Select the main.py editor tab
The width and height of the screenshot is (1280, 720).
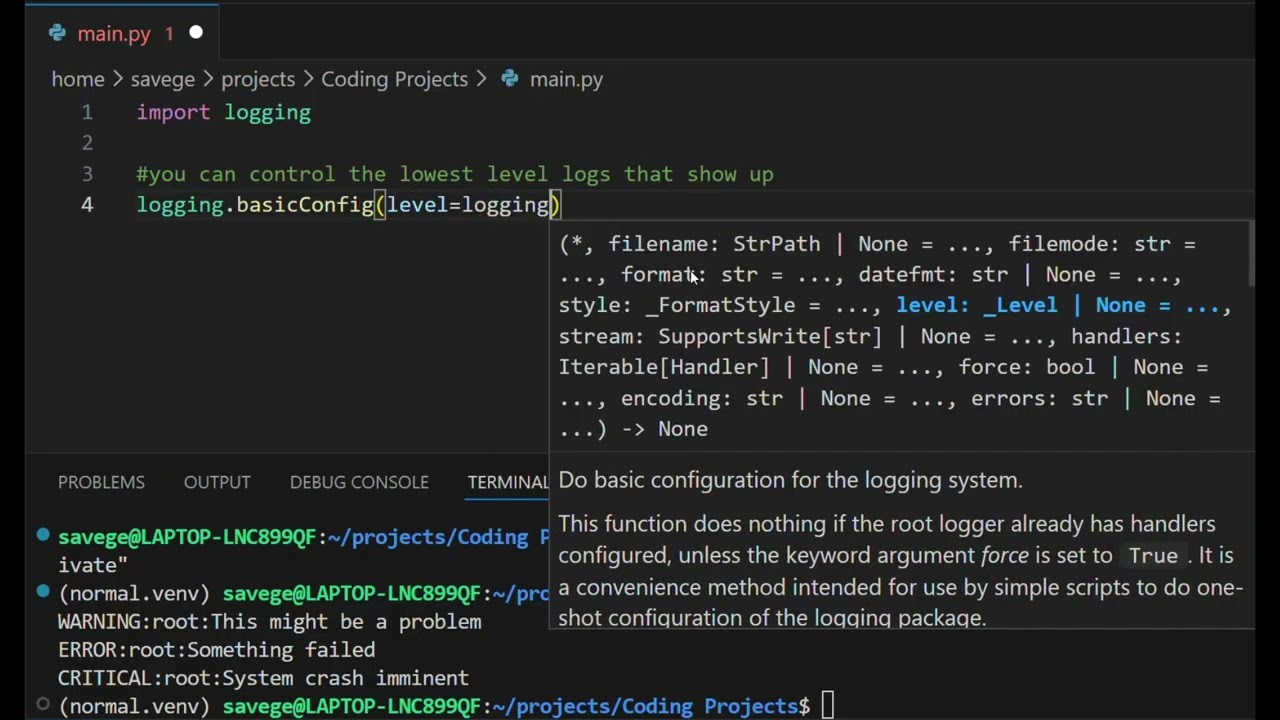pos(122,33)
